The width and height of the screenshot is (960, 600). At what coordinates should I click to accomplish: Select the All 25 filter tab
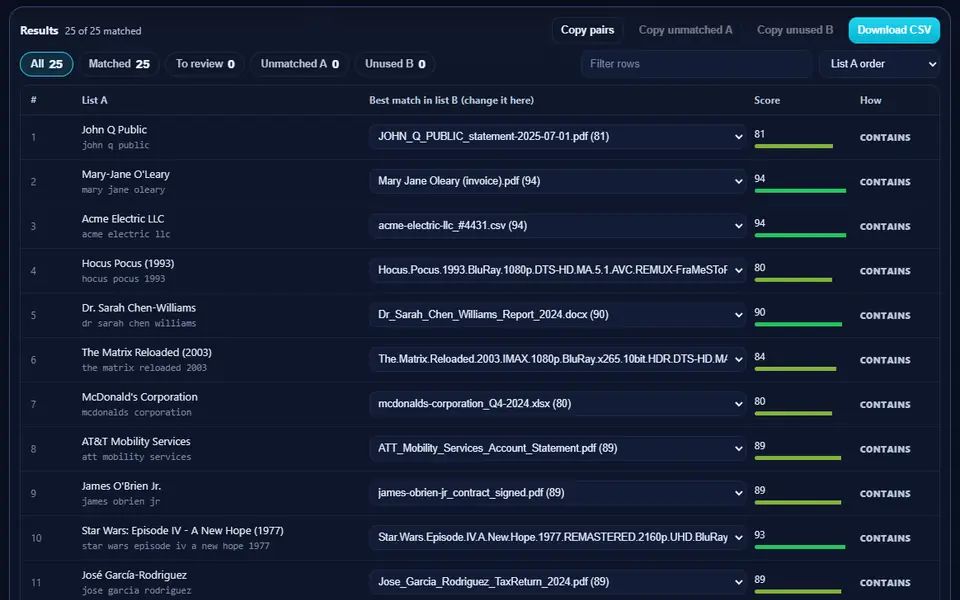pyautogui.click(x=47, y=64)
